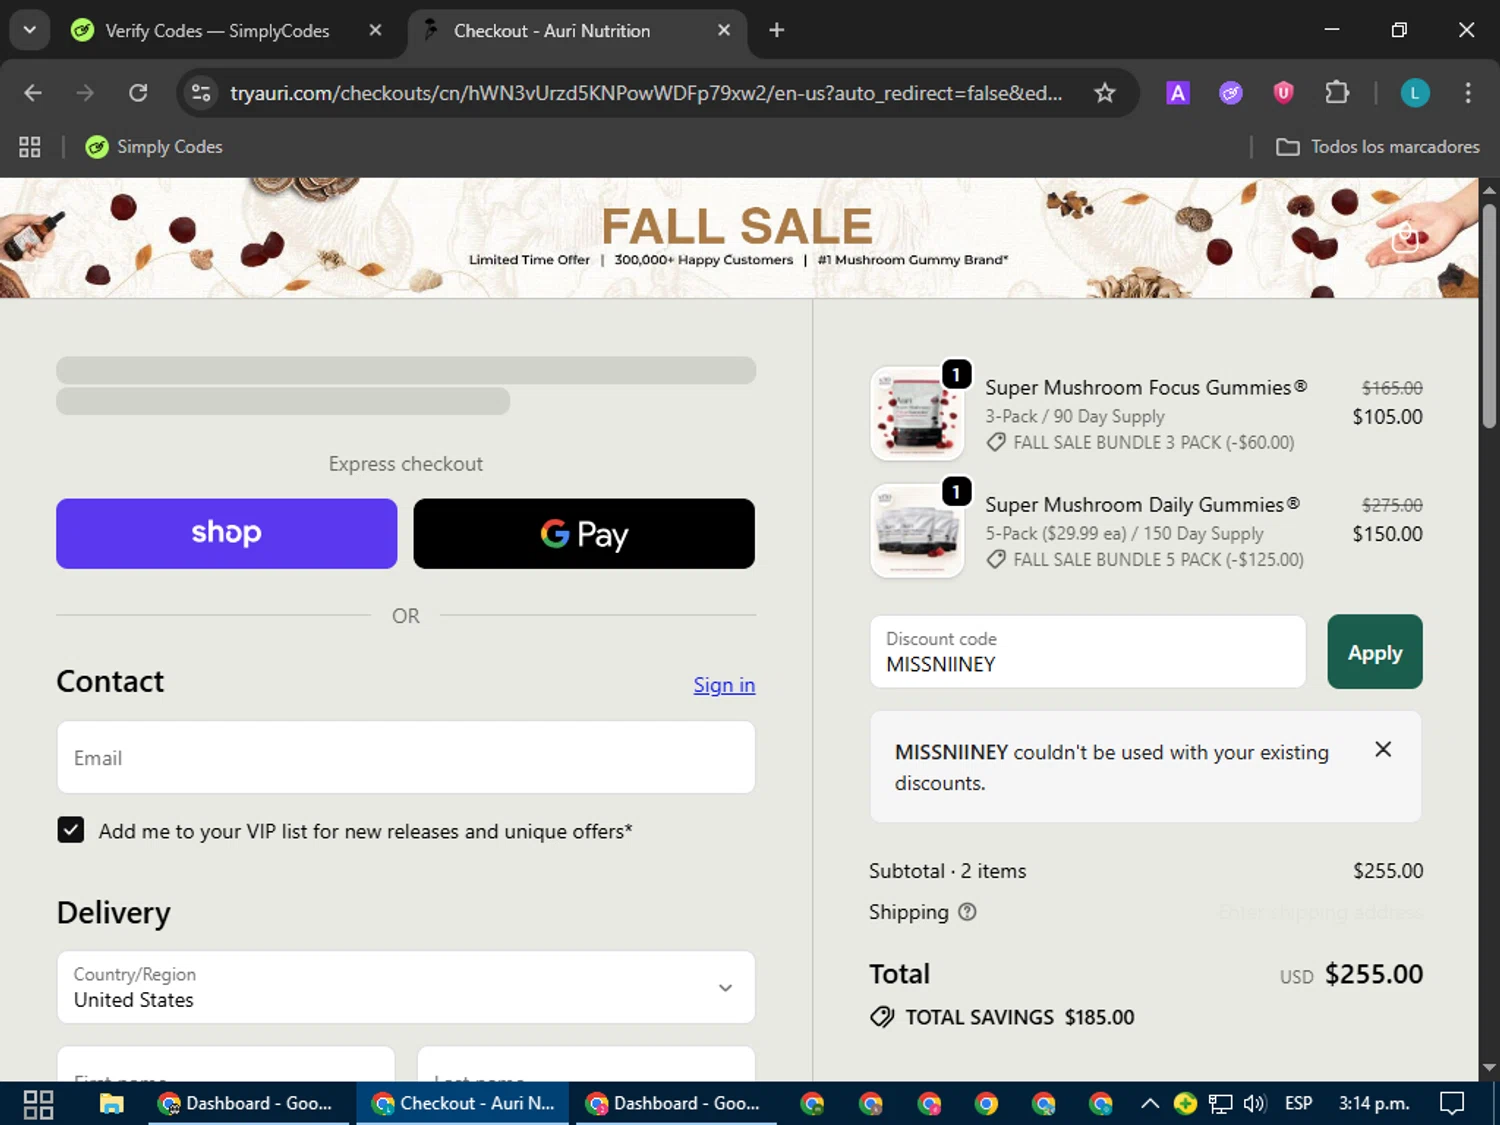This screenshot has height=1125, width=1500.
Task: Click the Discount code field
Action: pyautogui.click(x=1088, y=652)
